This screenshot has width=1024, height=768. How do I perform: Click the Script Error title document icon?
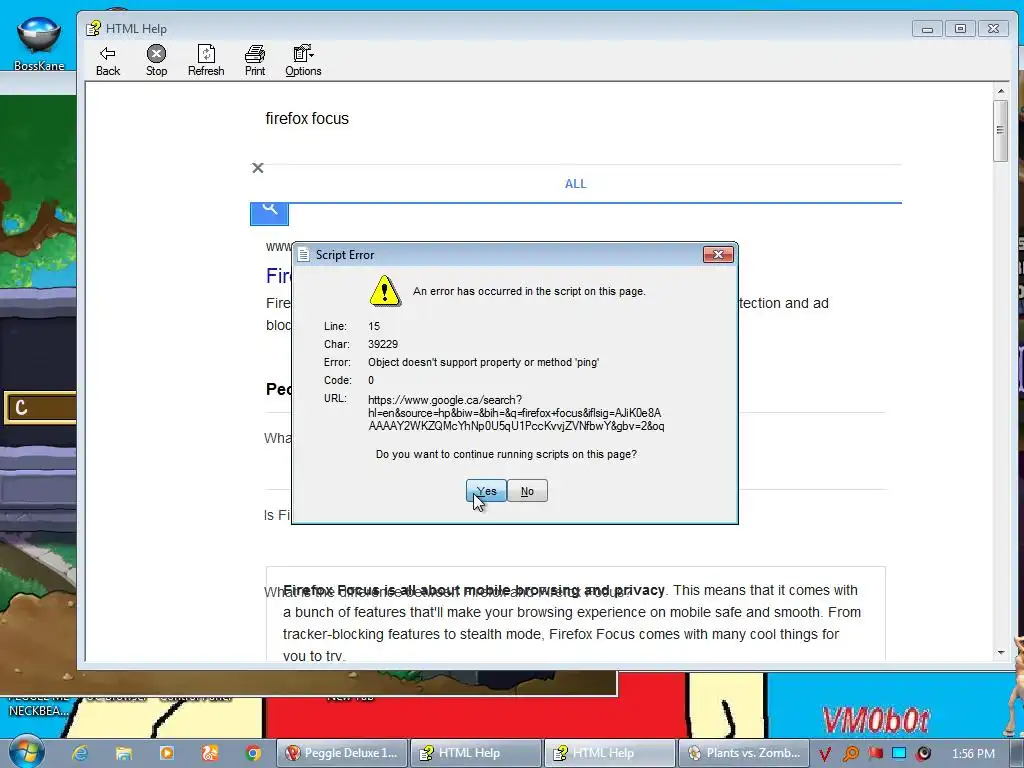[303, 255]
